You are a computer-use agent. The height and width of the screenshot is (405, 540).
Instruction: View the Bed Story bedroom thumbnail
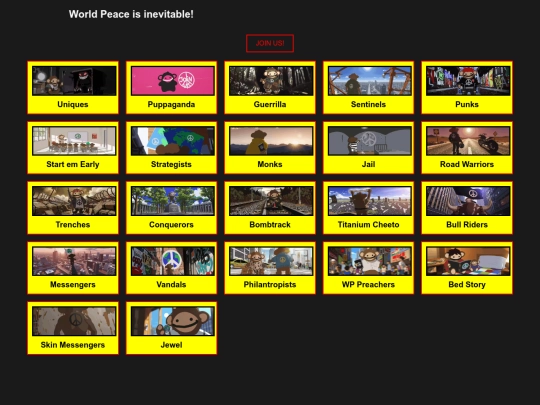(468, 261)
